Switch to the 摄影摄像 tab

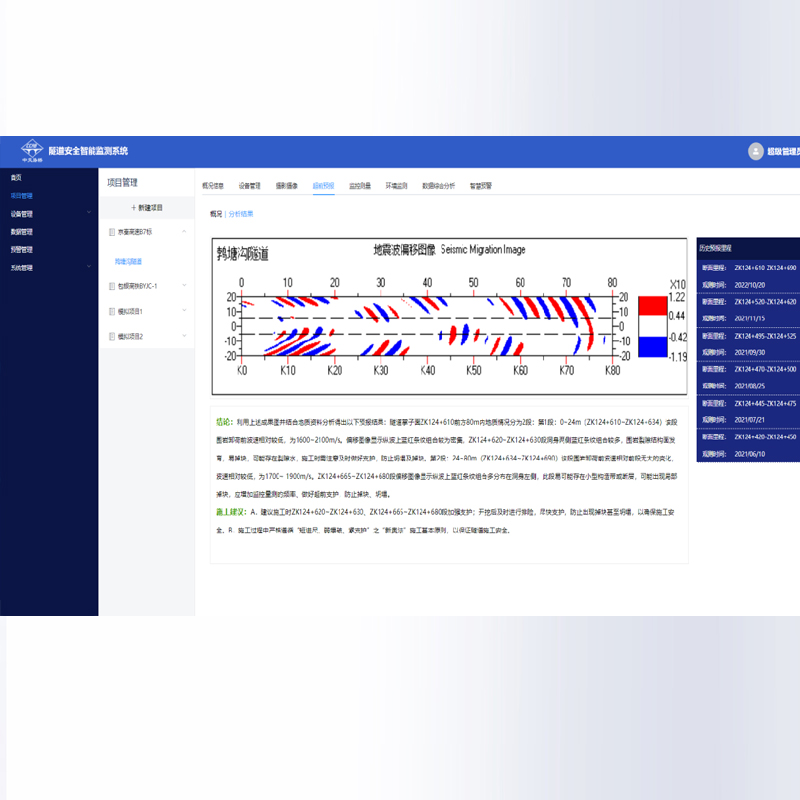(x=287, y=186)
